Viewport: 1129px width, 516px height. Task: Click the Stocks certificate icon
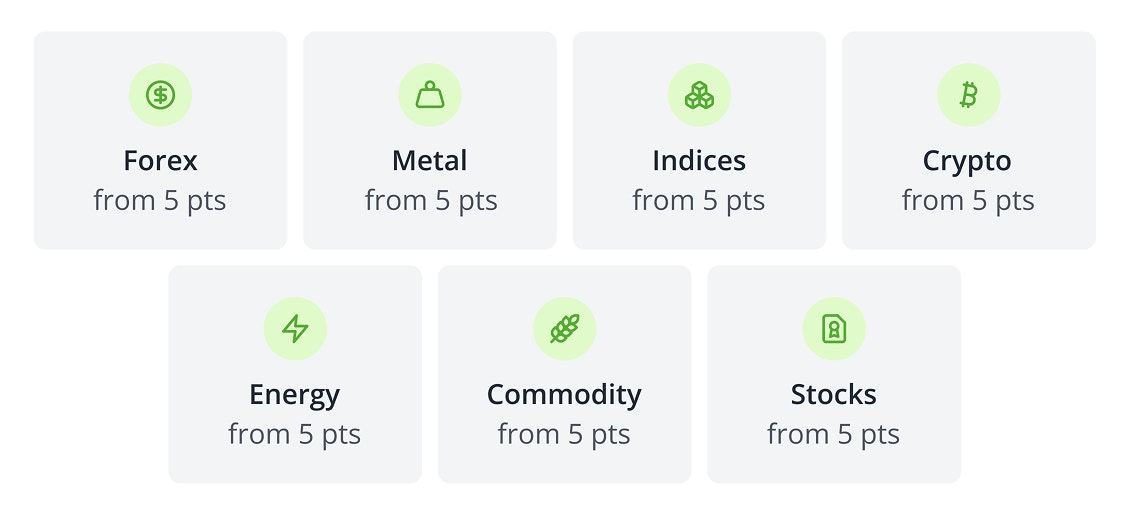(834, 328)
